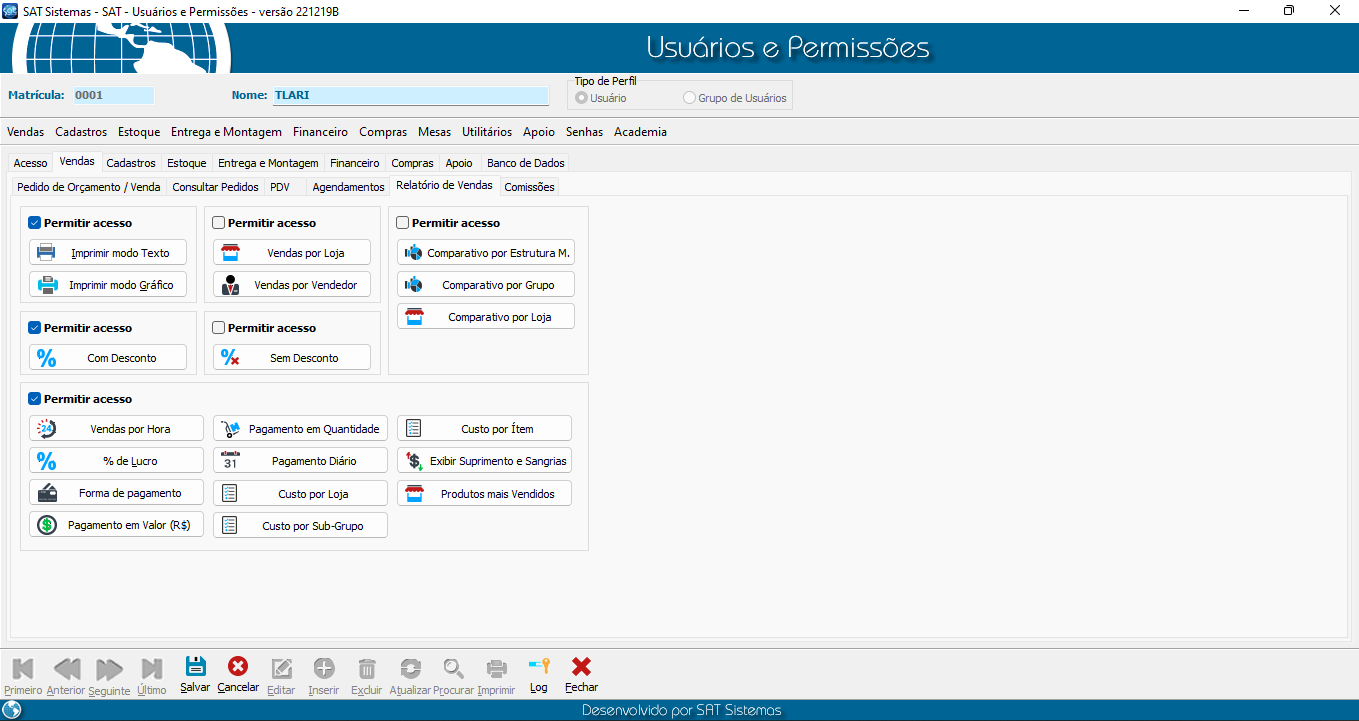Click the Salvar floppy disk icon
The width and height of the screenshot is (1359, 721).
coord(195,667)
